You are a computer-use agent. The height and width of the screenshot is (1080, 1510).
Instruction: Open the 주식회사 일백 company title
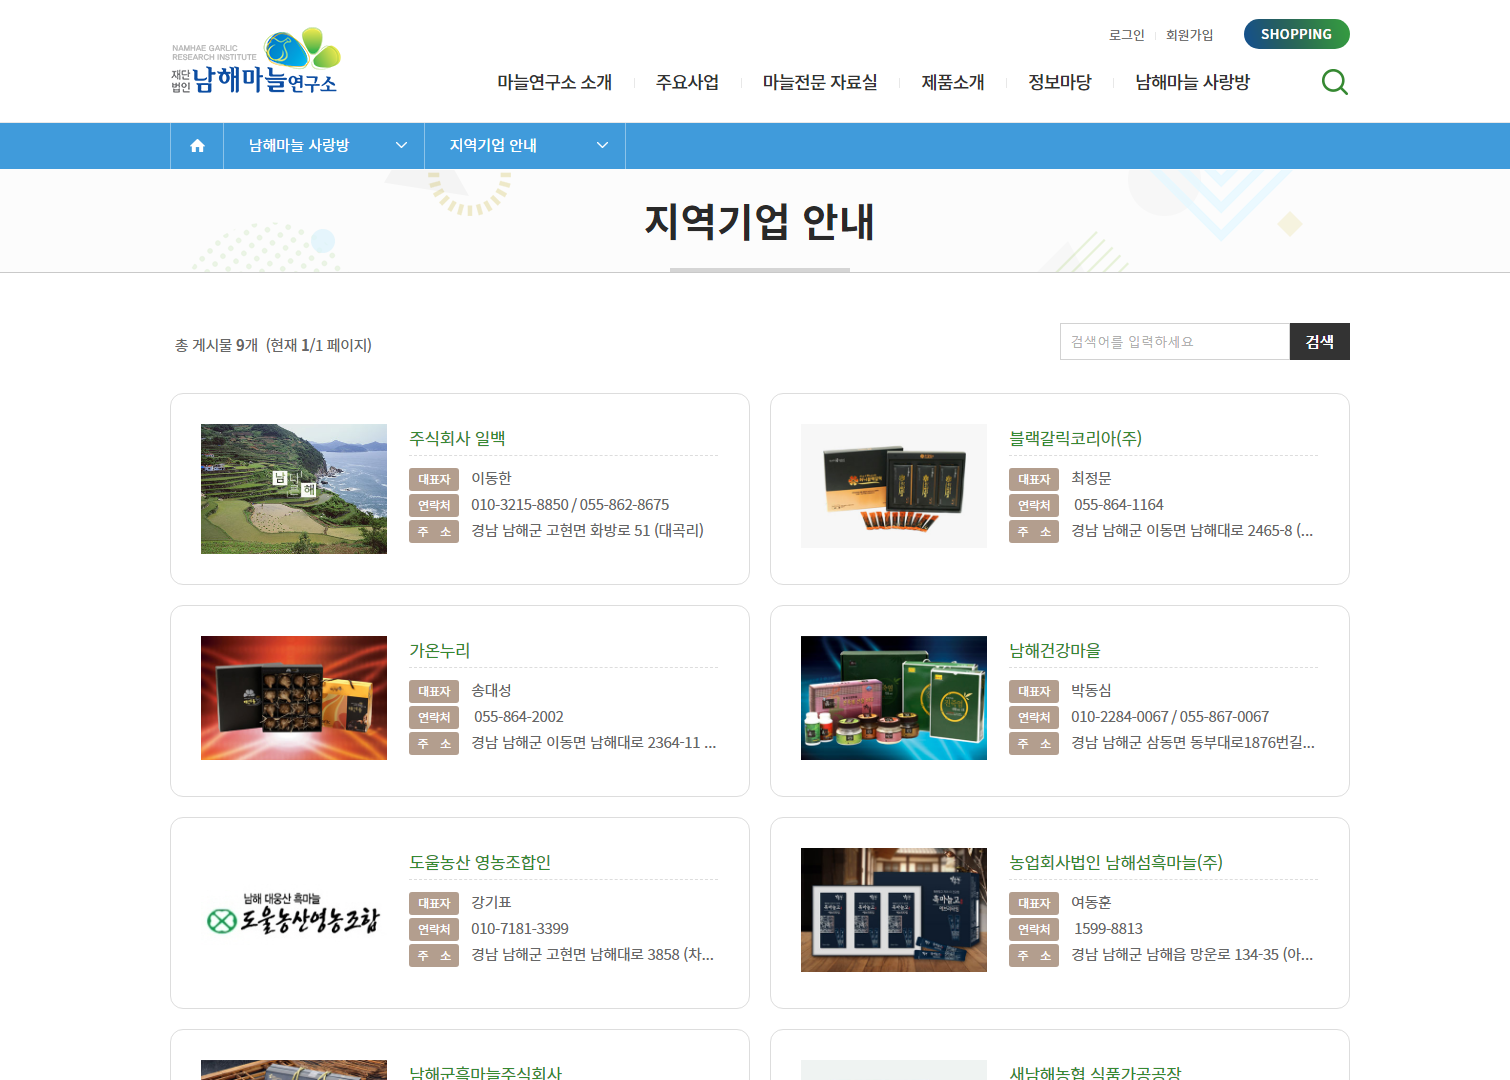click(x=457, y=438)
